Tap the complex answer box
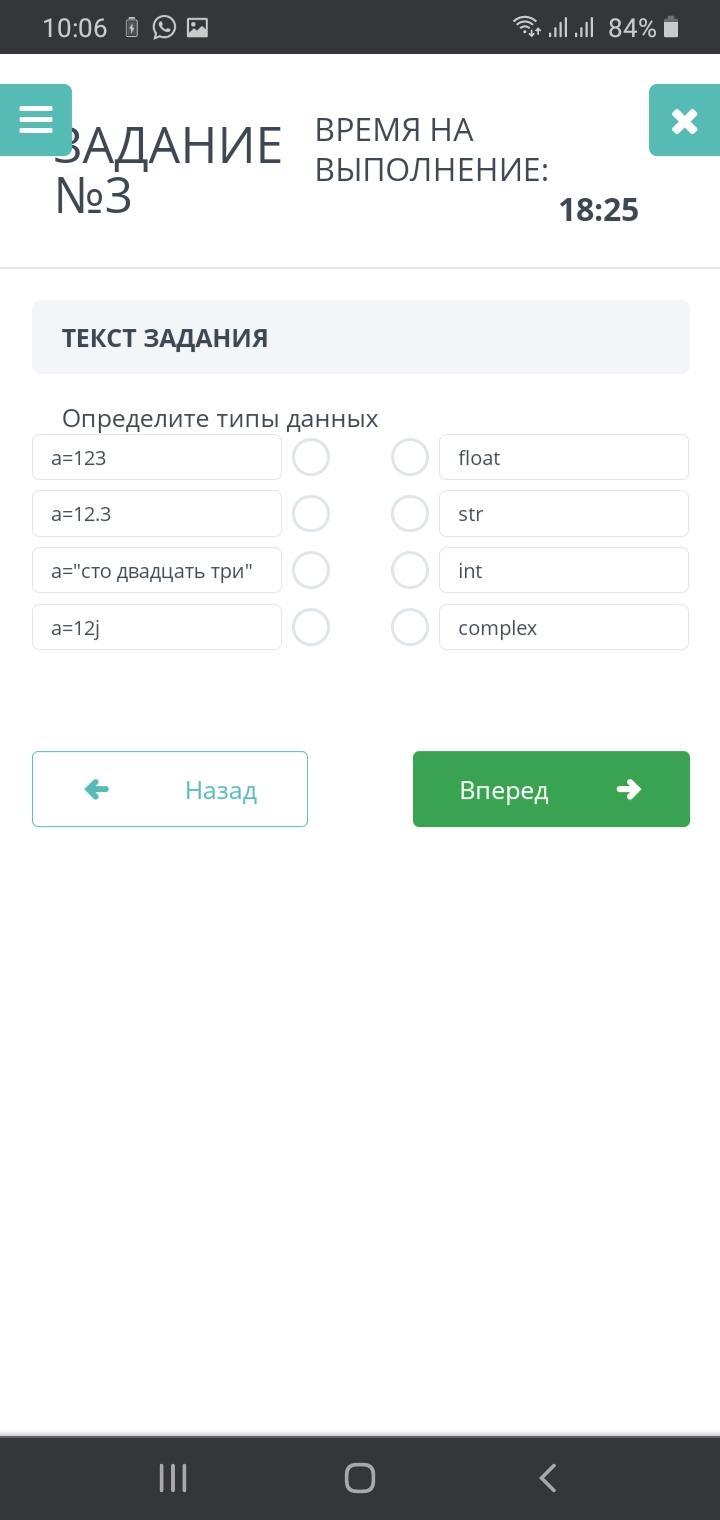The width and height of the screenshot is (720, 1520). (x=563, y=627)
